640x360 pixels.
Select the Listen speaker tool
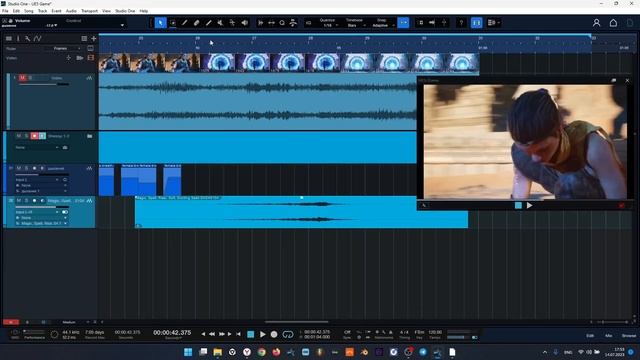point(244,23)
